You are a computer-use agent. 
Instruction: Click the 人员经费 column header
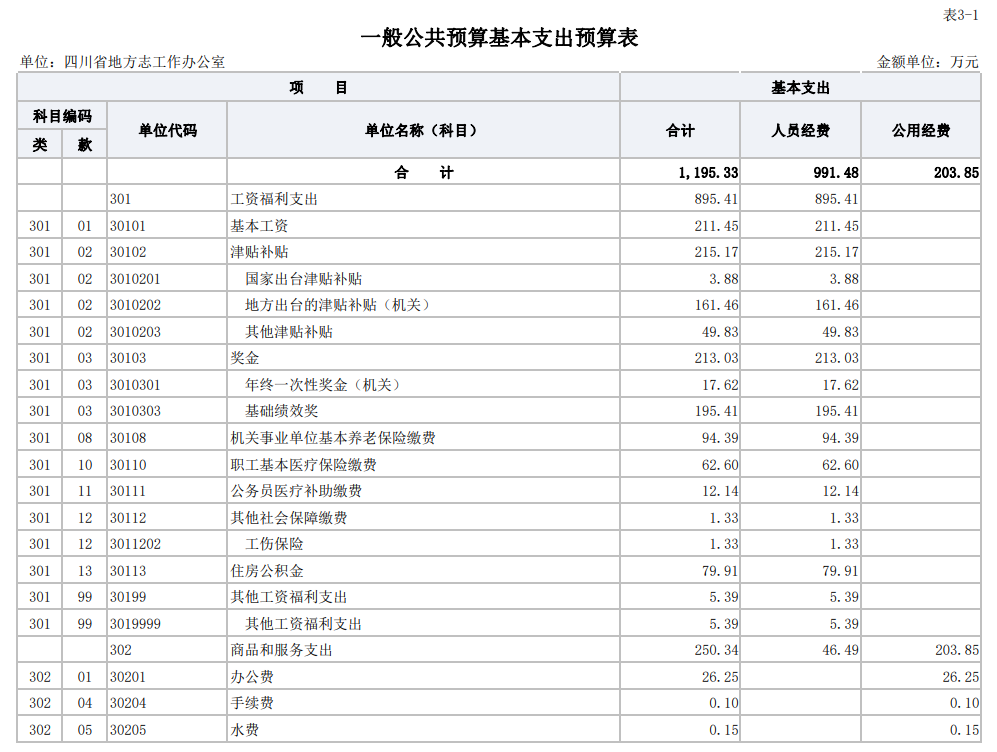point(800,131)
